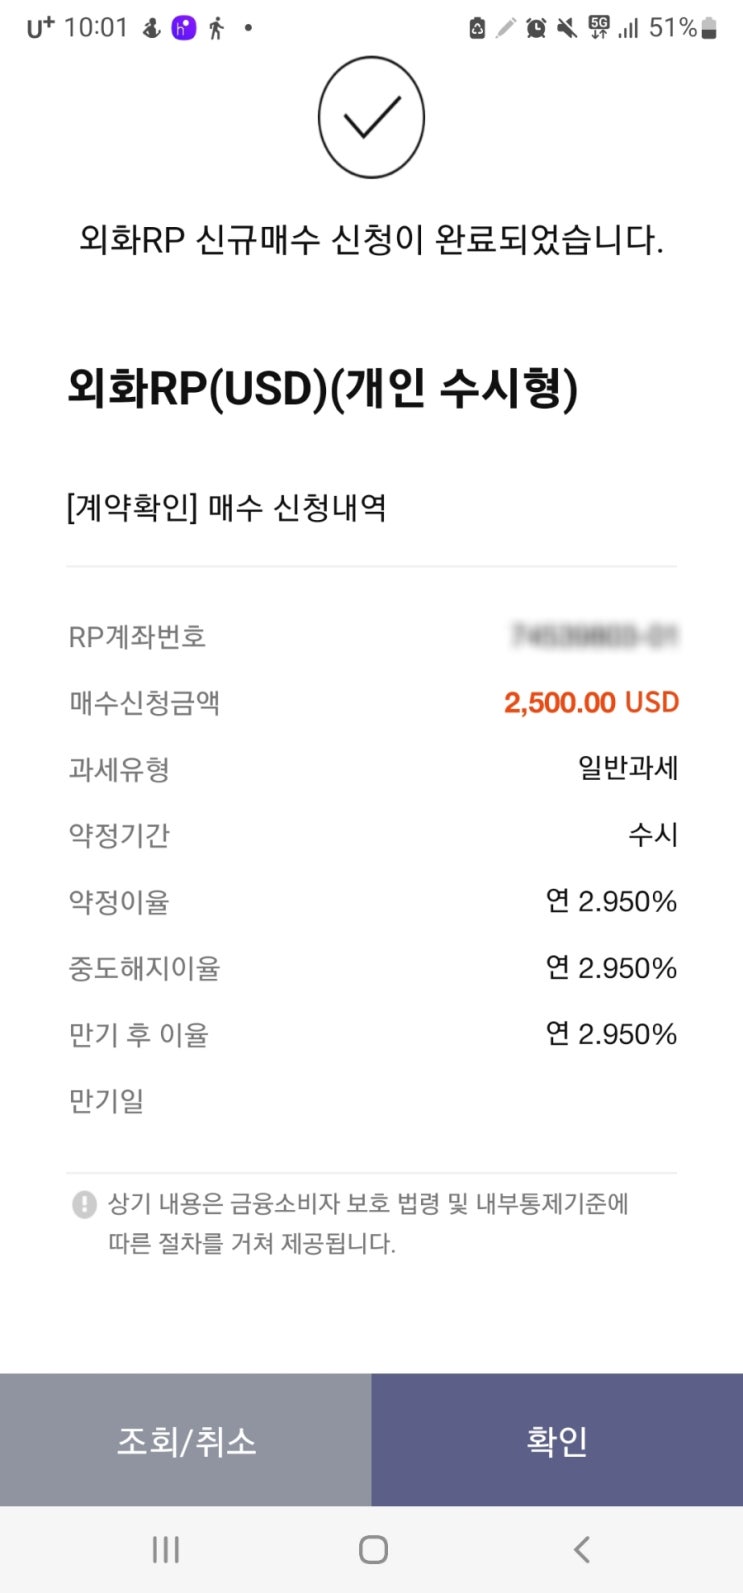Tap the gray info exclamation icon
Image resolution: width=743 pixels, height=1593 pixels.
click(x=85, y=1204)
